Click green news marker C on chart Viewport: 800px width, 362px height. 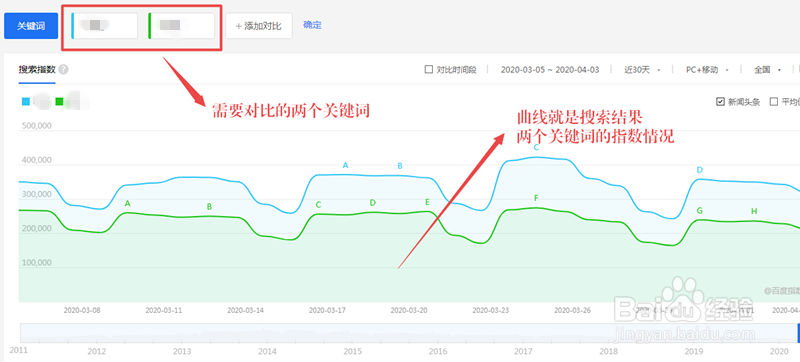point(318,205)
